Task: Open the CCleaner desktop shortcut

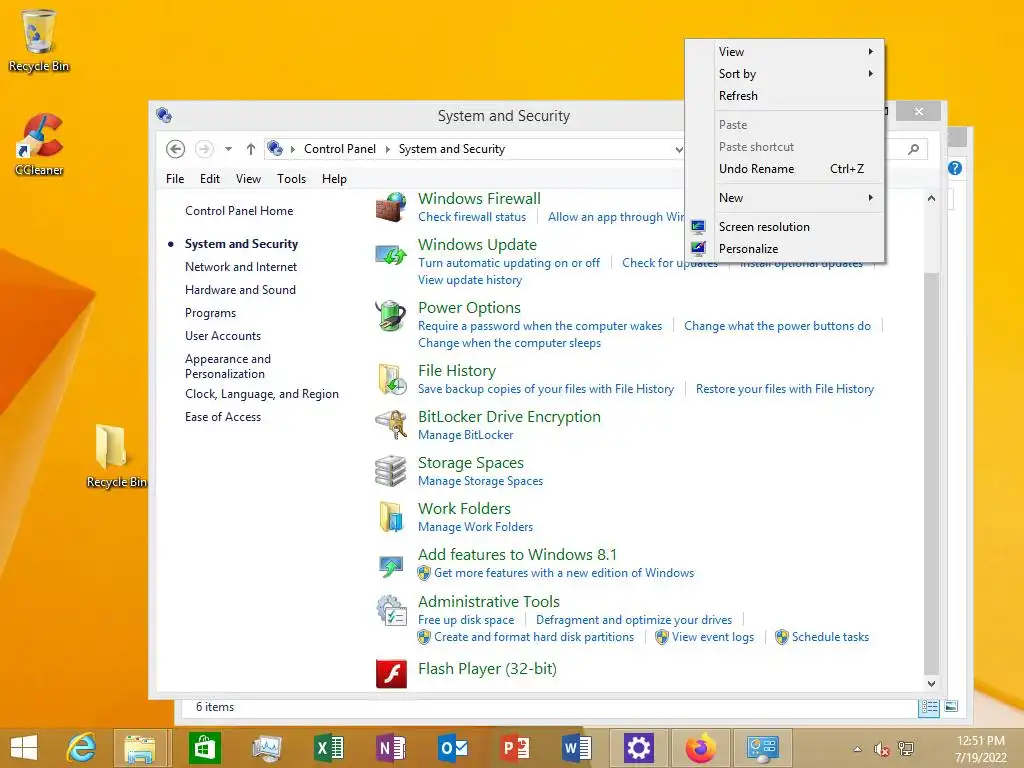Action: coord(39,144)
